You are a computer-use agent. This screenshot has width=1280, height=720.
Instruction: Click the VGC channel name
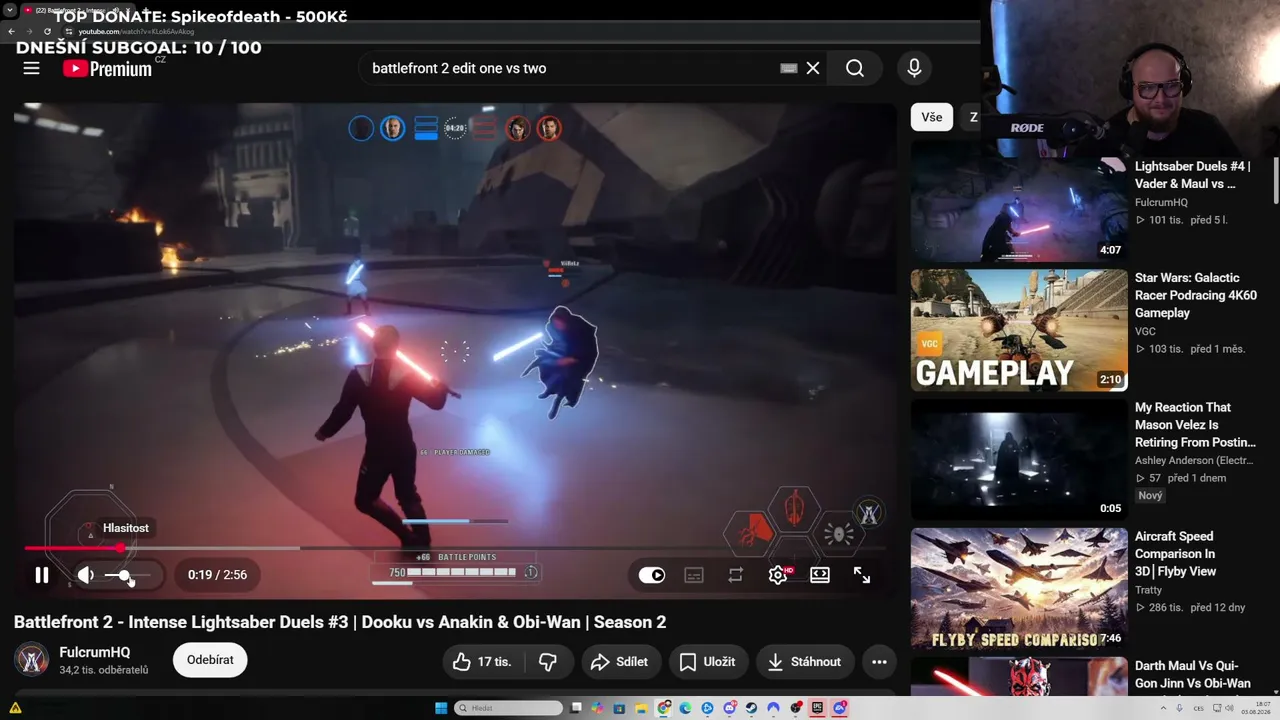coord(1145,331)
